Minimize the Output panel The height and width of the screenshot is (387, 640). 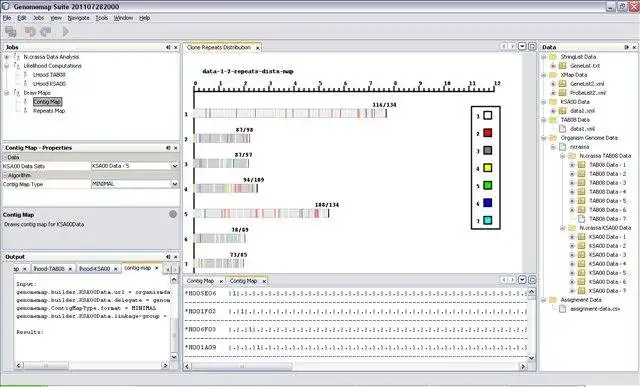coord(168,257)
